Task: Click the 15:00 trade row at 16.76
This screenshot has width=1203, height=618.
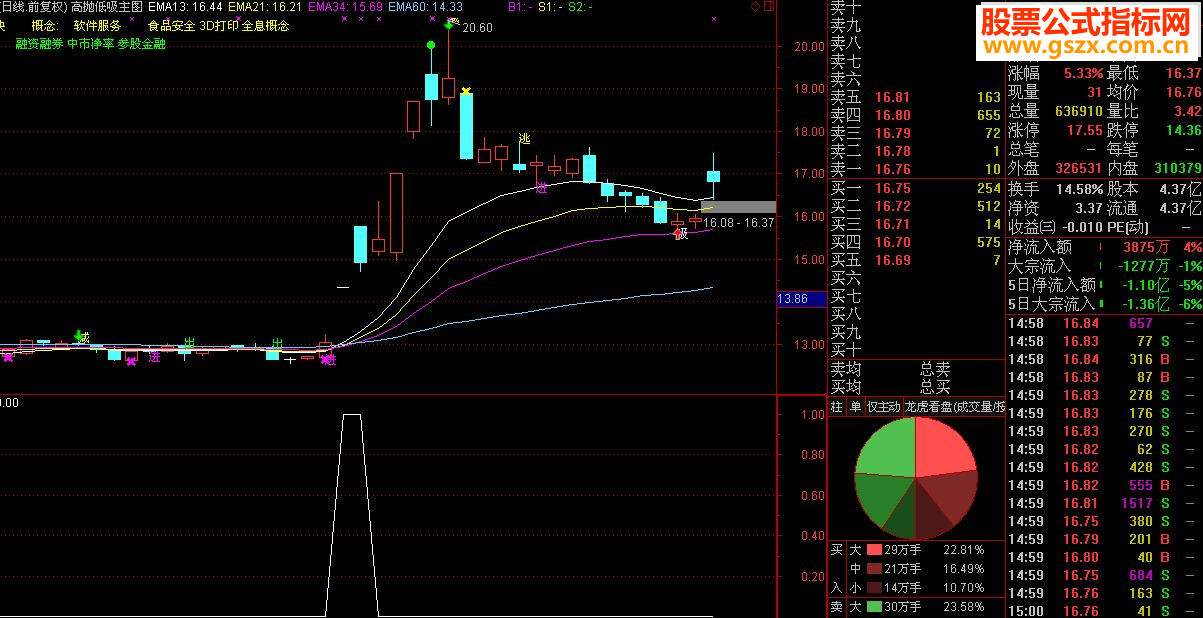Action: [x=1104, y=611]
